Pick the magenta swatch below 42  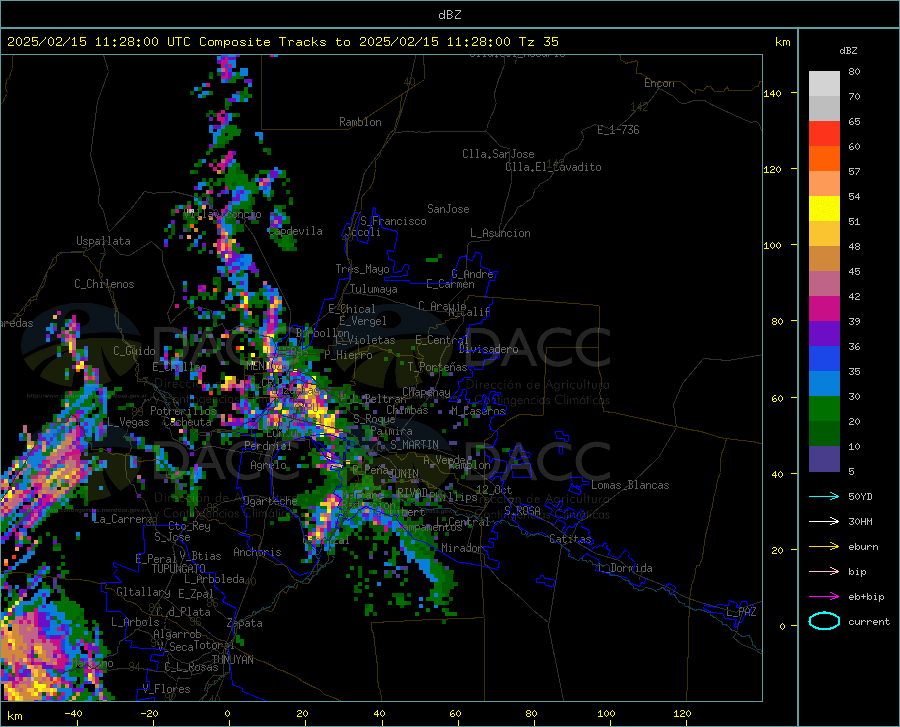[824, 309]
